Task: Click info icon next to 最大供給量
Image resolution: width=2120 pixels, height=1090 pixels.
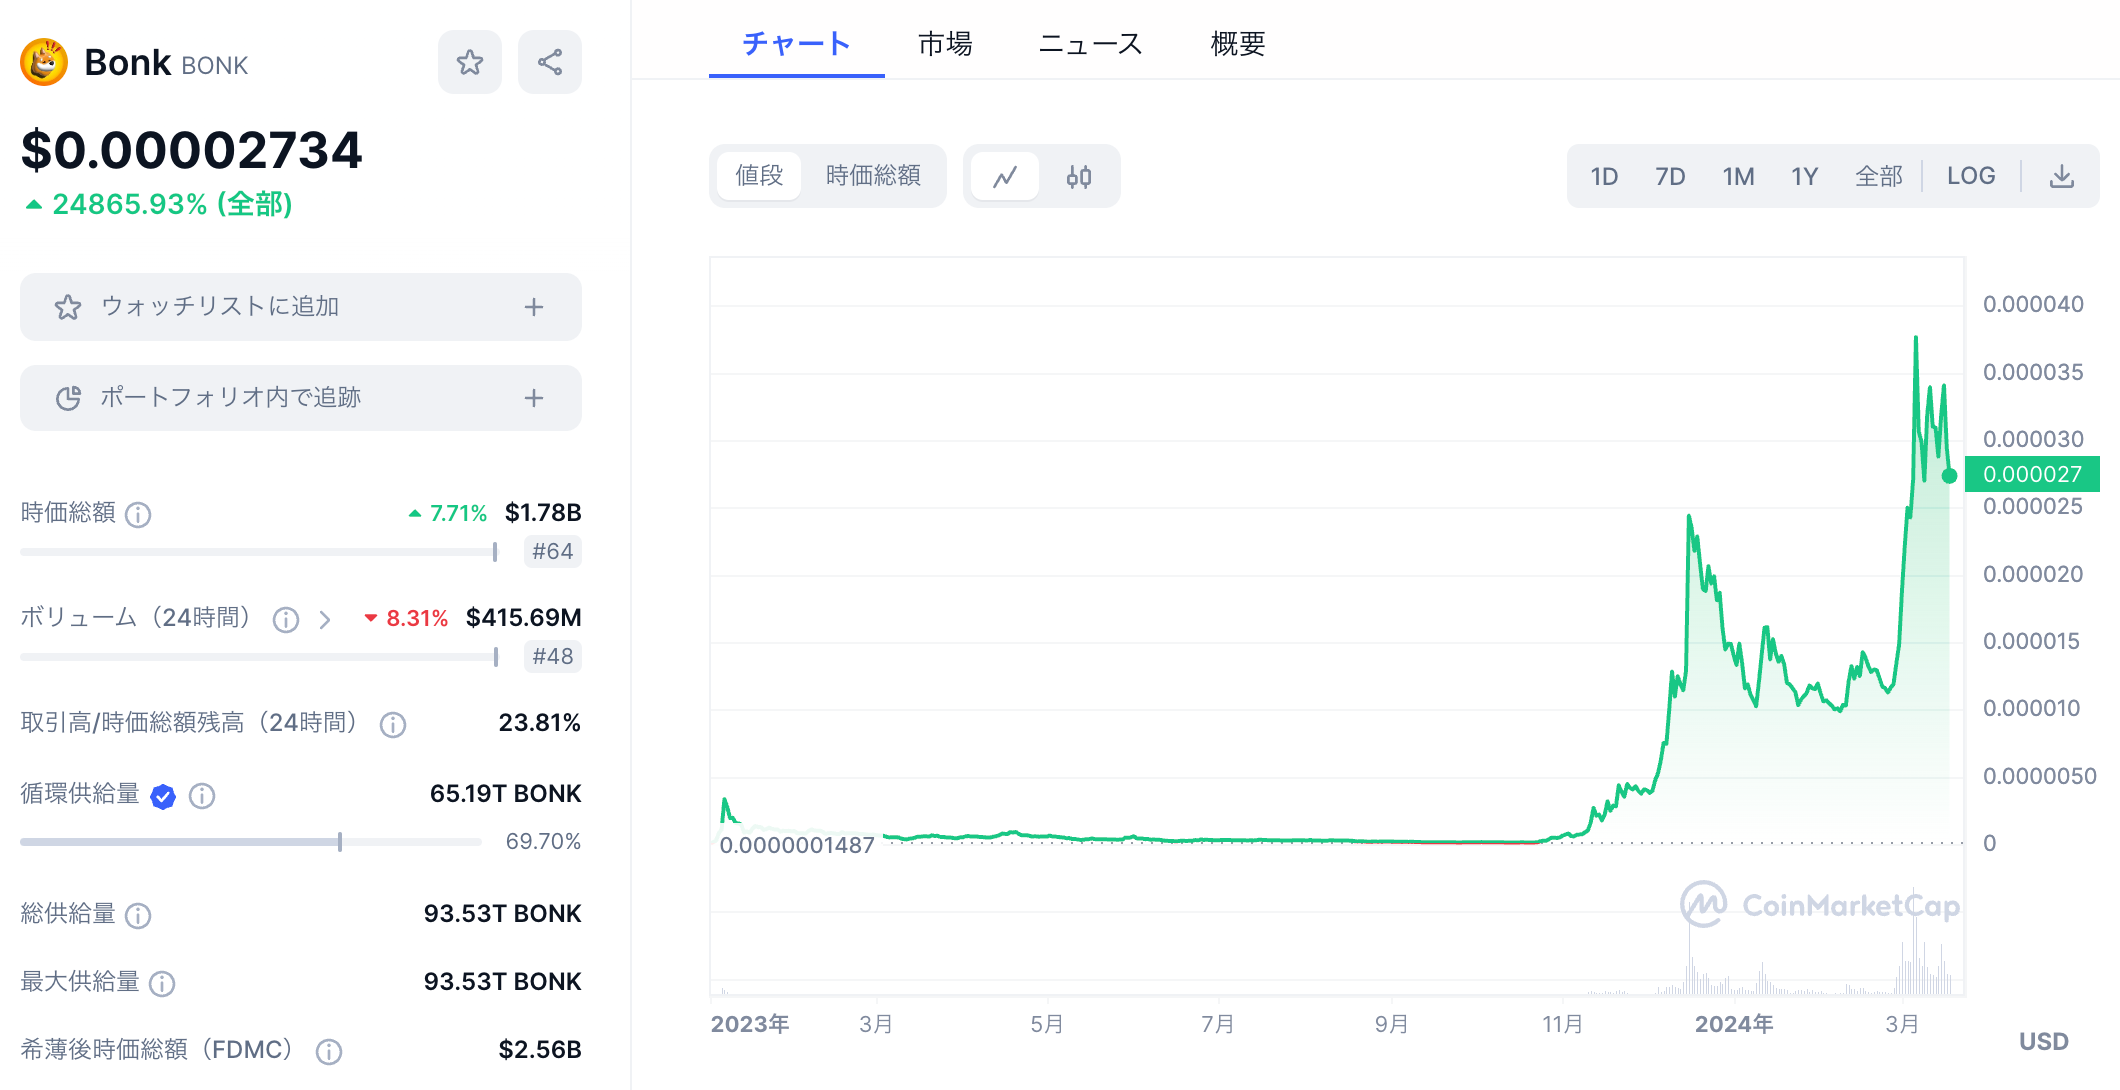Action: [x=162, y=983]
